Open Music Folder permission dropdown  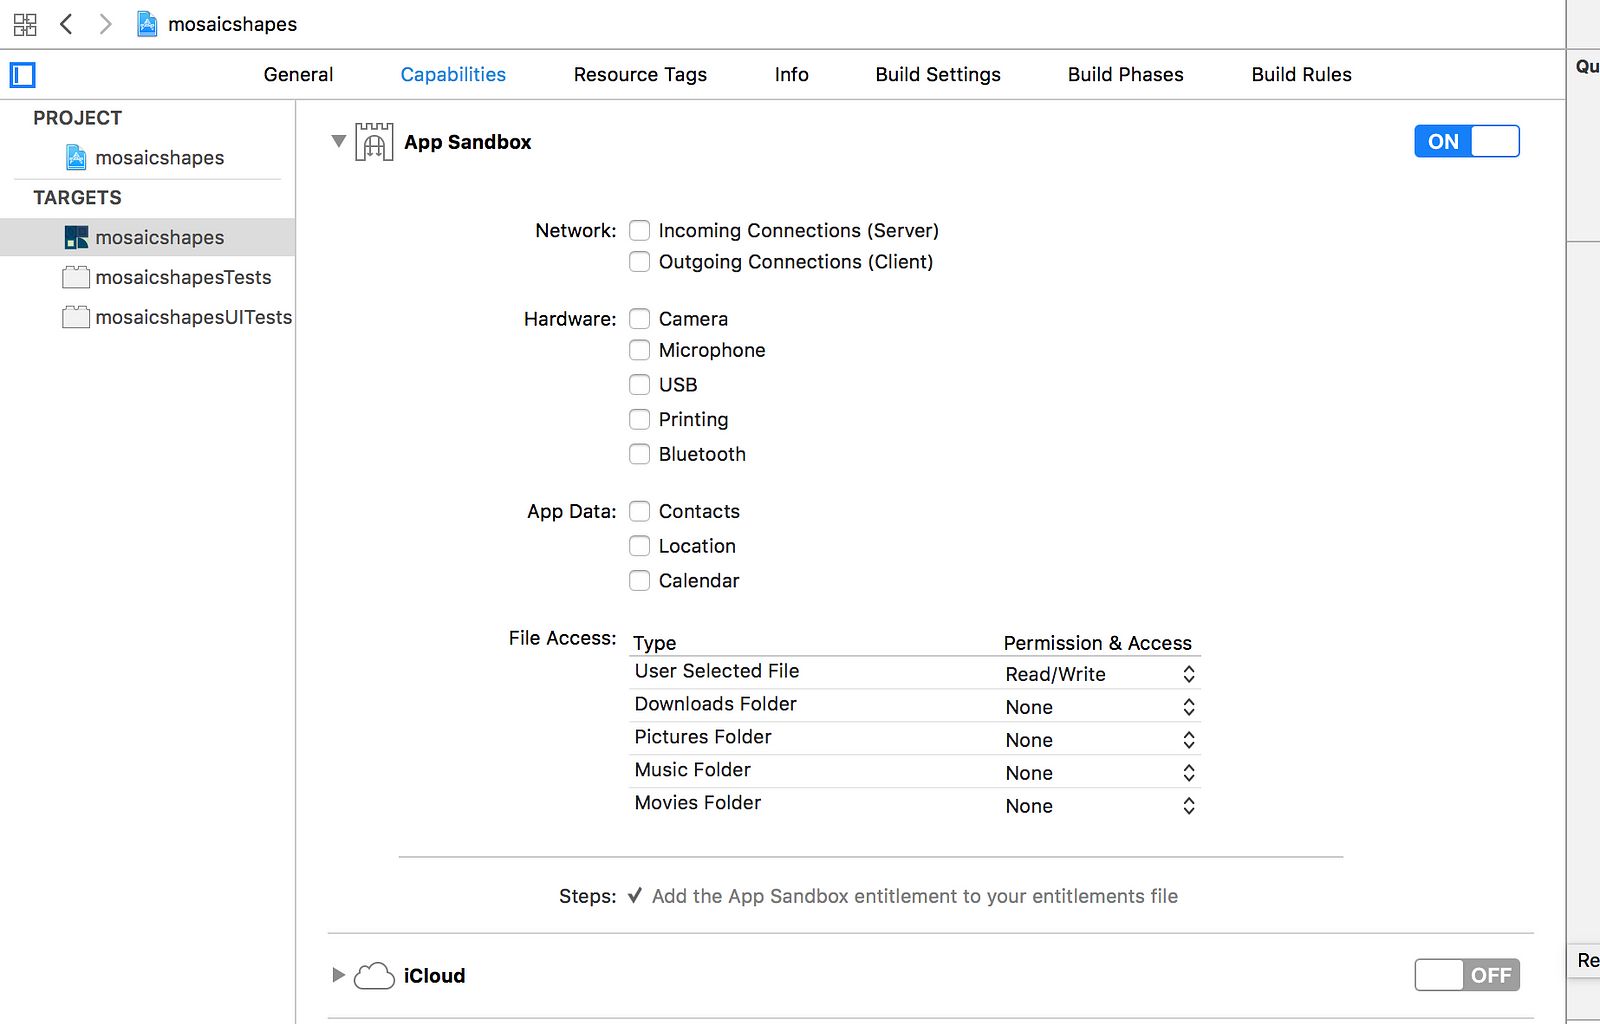click(x=1100, y=773)
